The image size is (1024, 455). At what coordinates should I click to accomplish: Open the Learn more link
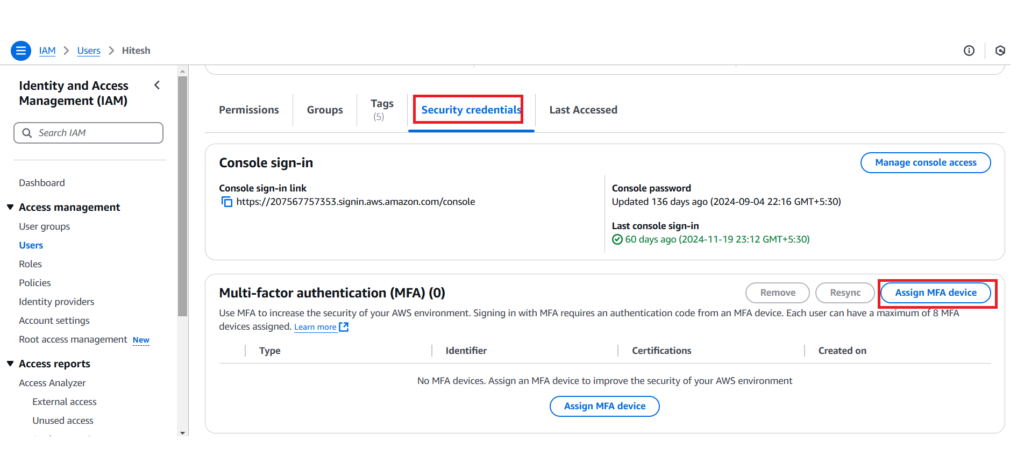click(315, 327)
